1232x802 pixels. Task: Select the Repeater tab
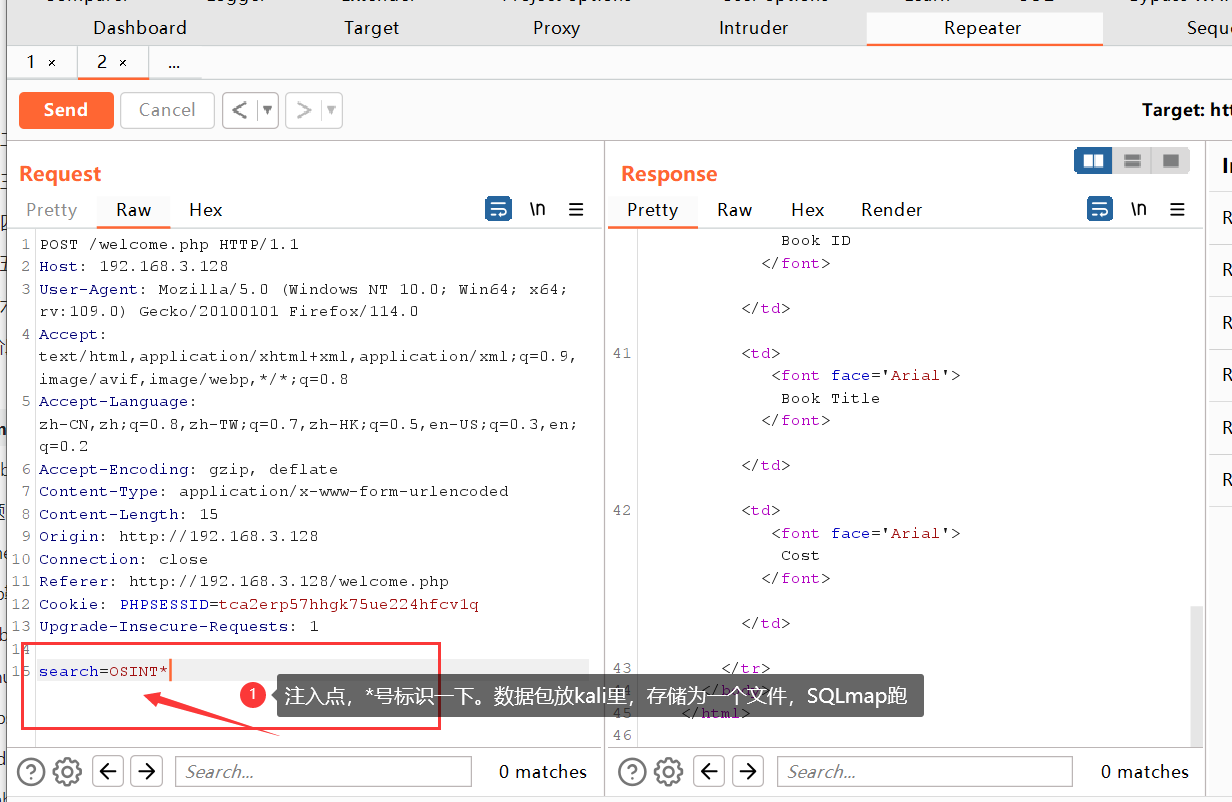983,28
